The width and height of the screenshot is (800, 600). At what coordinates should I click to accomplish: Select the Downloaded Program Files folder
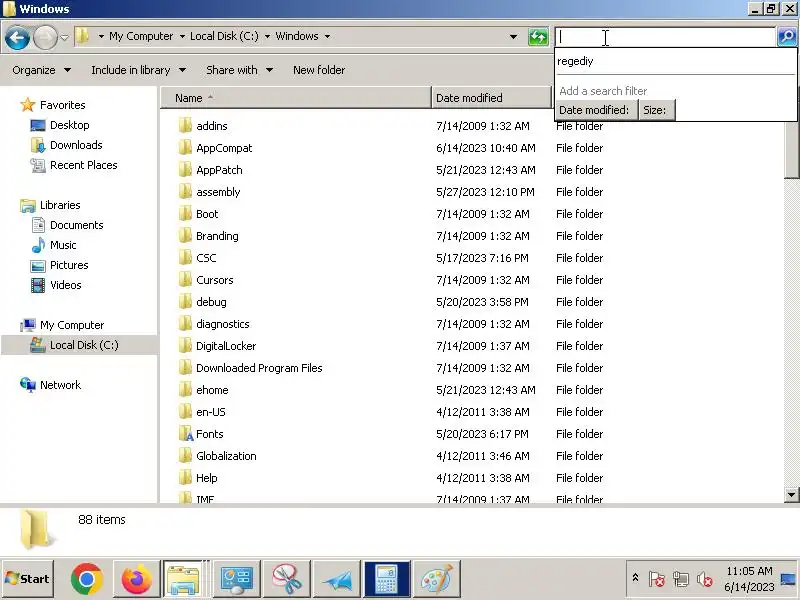(259, 368)
